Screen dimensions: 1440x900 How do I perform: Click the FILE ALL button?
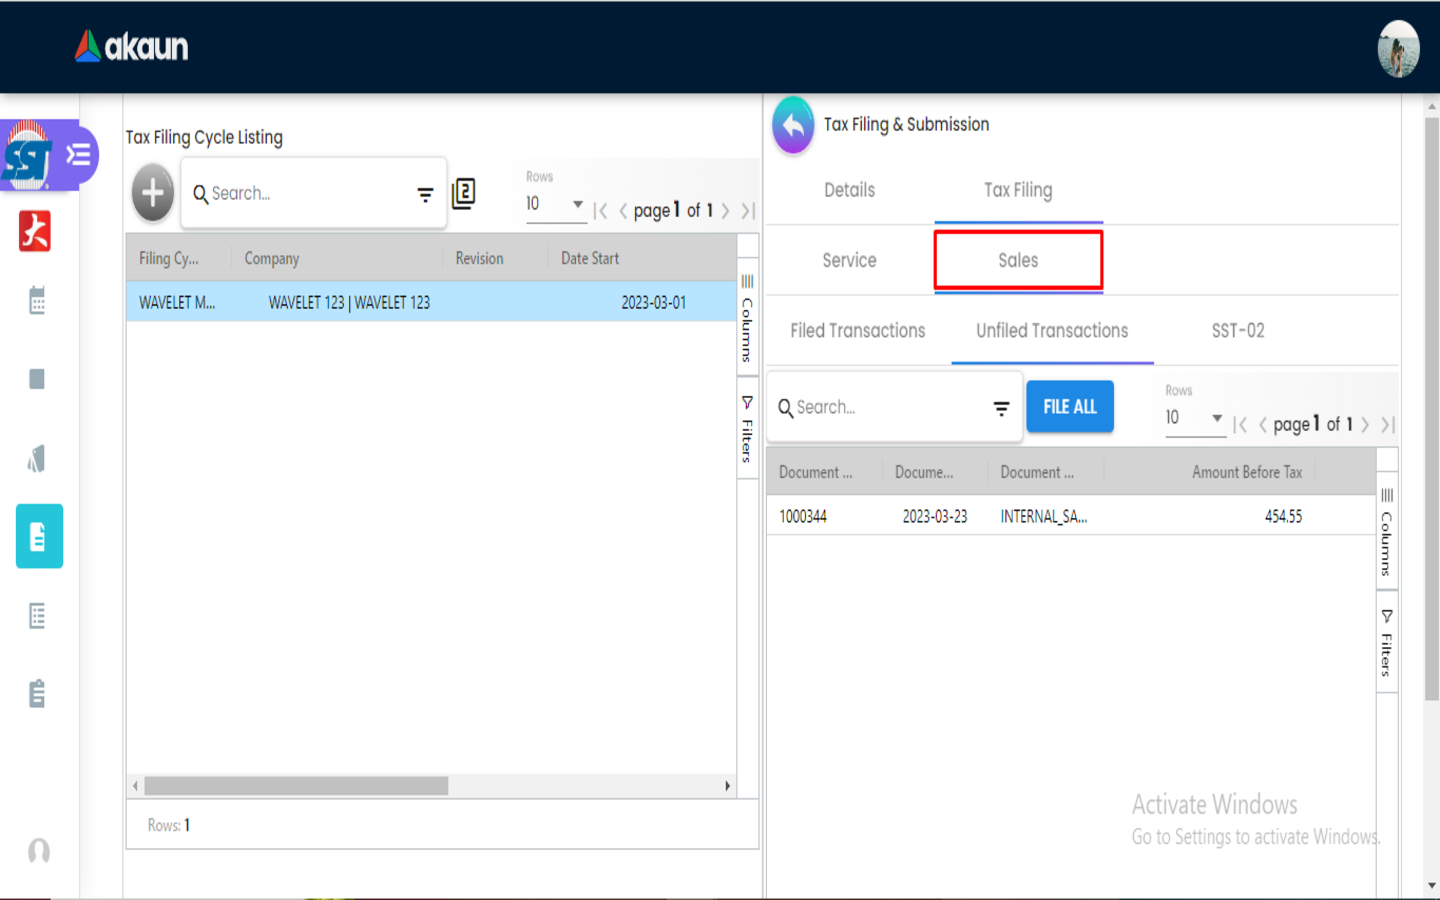[x=1069, y=407]
